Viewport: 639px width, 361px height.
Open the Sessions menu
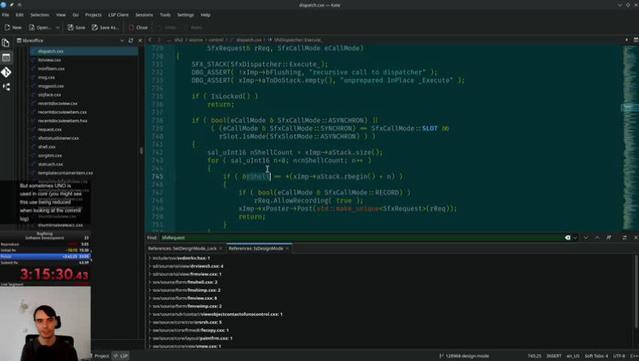click(x=144, y=15)
